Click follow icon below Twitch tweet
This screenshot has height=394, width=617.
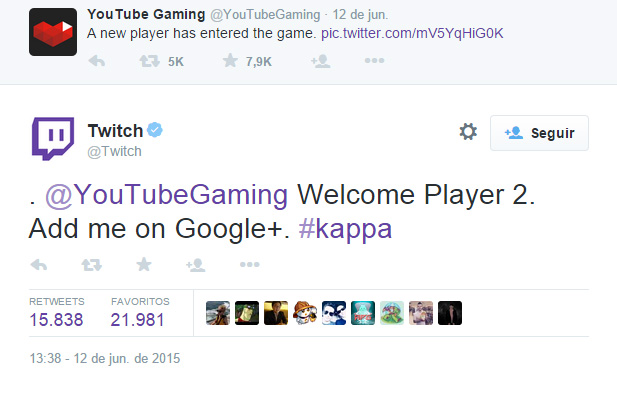pos(196,265)
